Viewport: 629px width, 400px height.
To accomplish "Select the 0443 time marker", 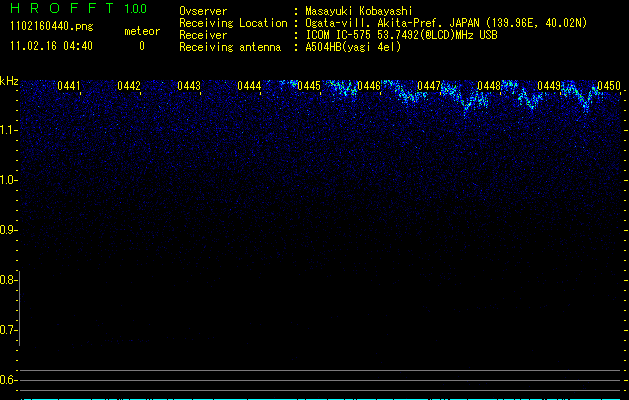I will click(x=189, y=86).
